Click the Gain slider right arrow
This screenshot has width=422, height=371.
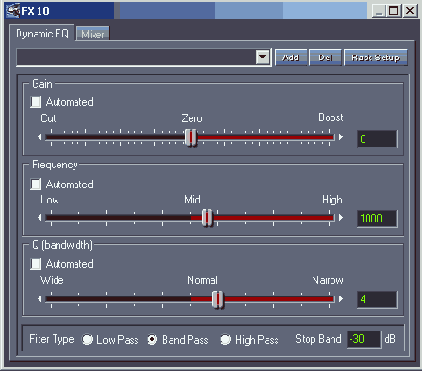(x=341, y=137)
